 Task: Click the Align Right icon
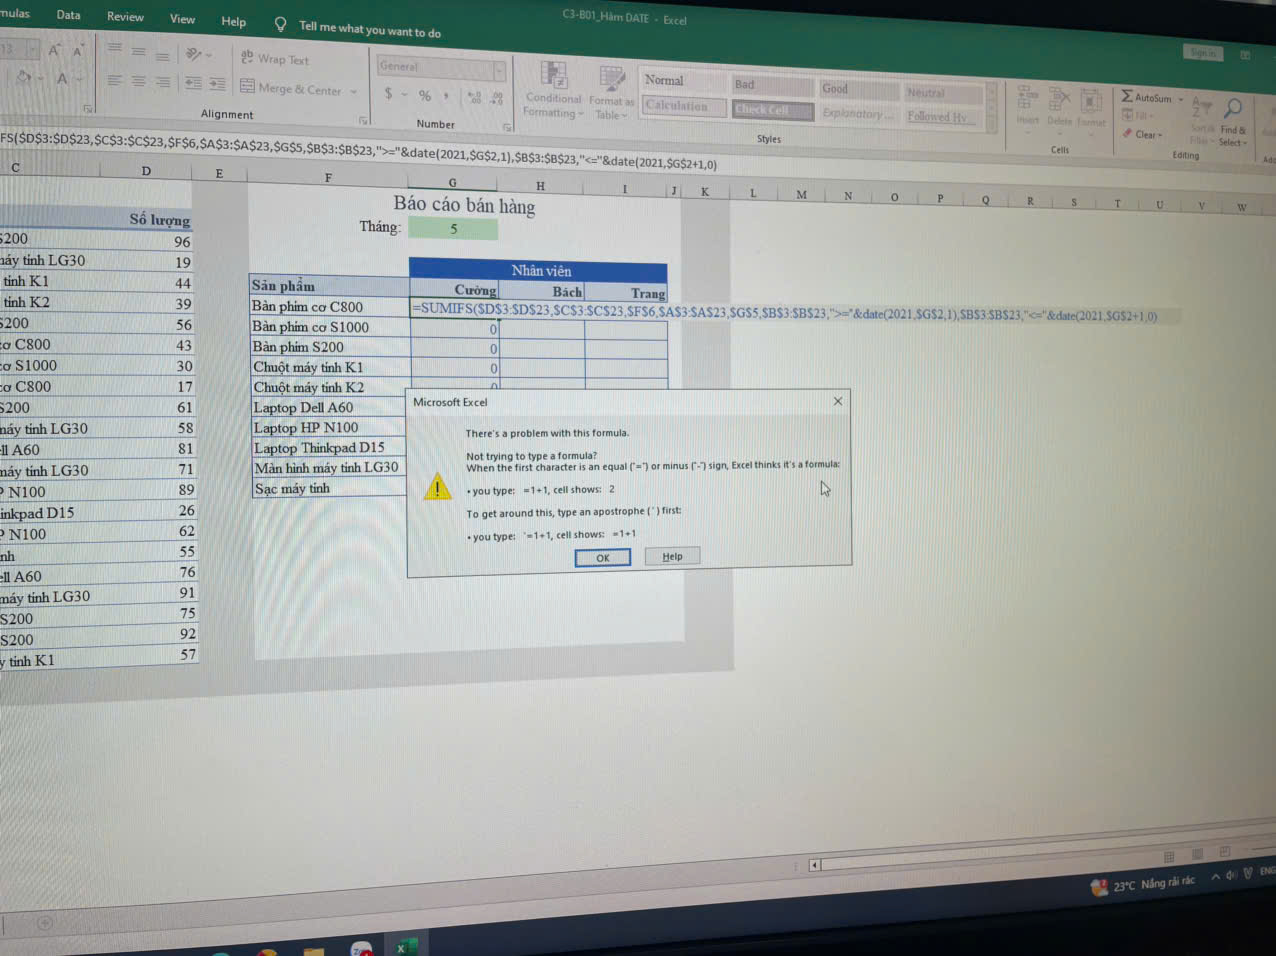(x=162, y=83)
